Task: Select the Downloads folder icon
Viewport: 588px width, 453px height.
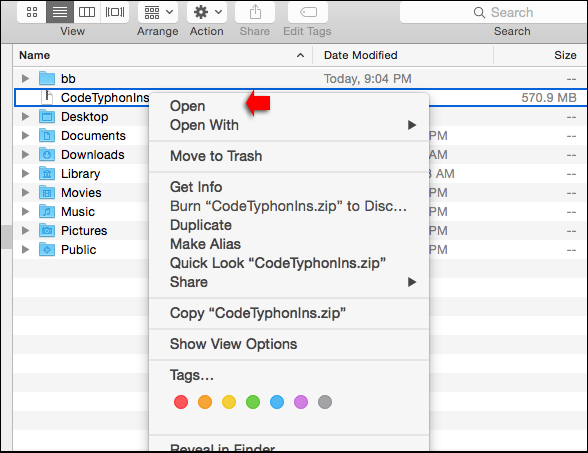Action: [47, 154]
